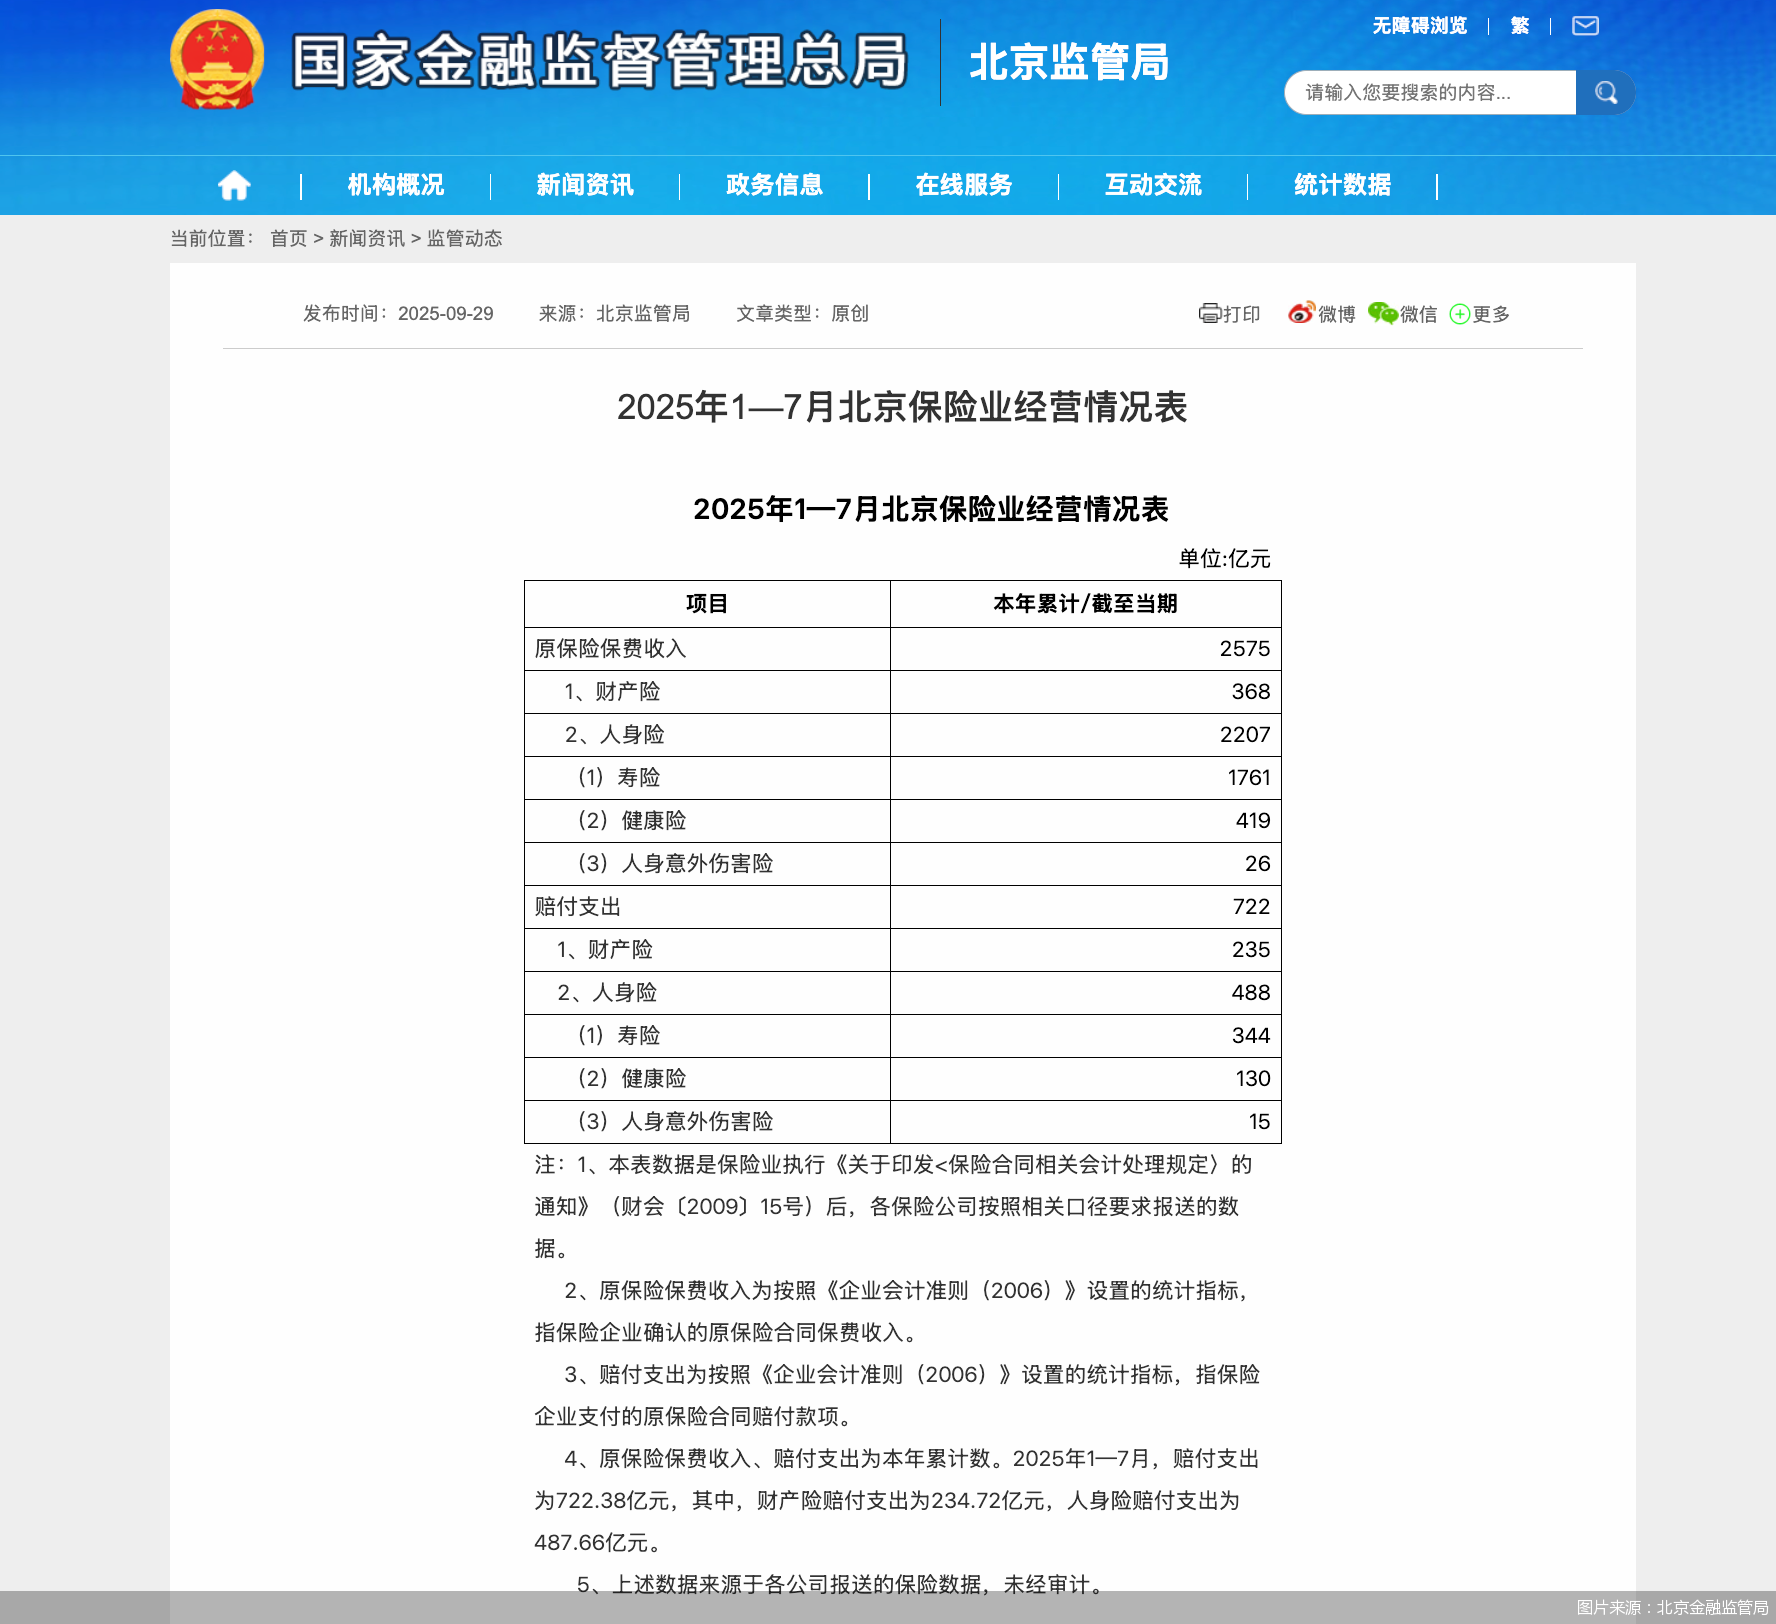Open the 在线服务 navigation item
Screen dimensions: 1776x1624
[963, 185]
